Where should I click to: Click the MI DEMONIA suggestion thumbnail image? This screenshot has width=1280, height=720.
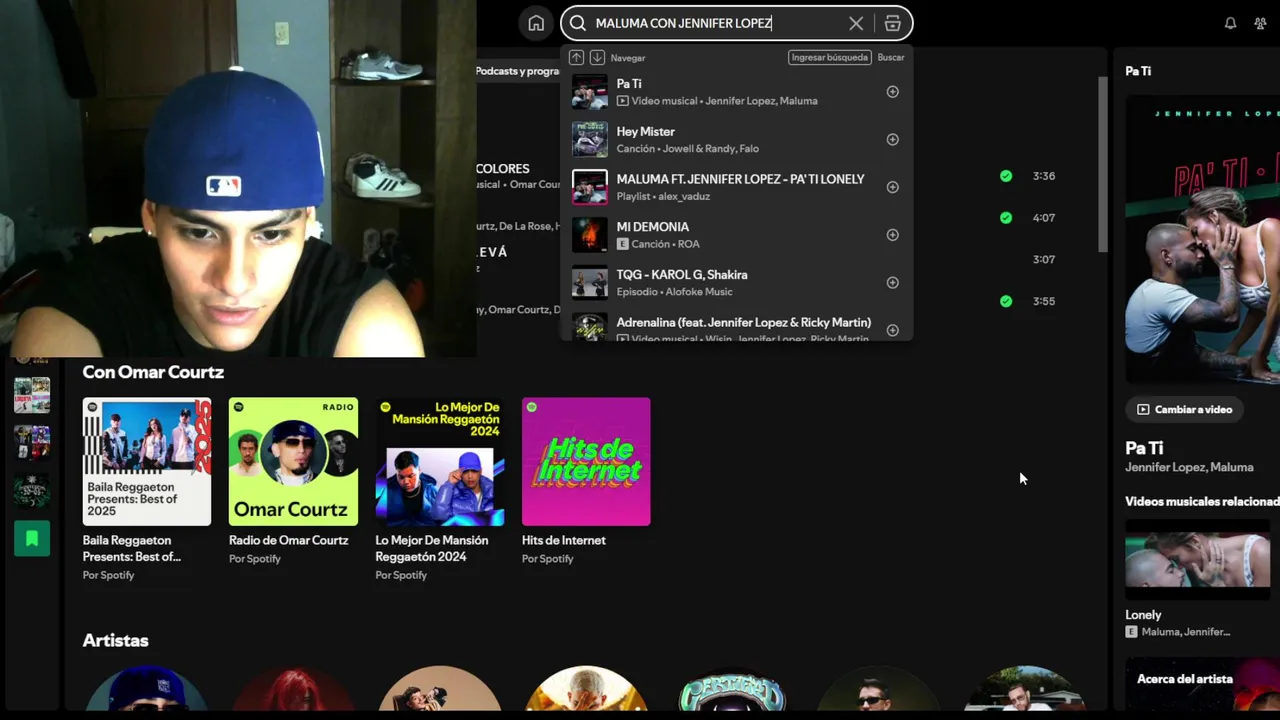(590, 235)
